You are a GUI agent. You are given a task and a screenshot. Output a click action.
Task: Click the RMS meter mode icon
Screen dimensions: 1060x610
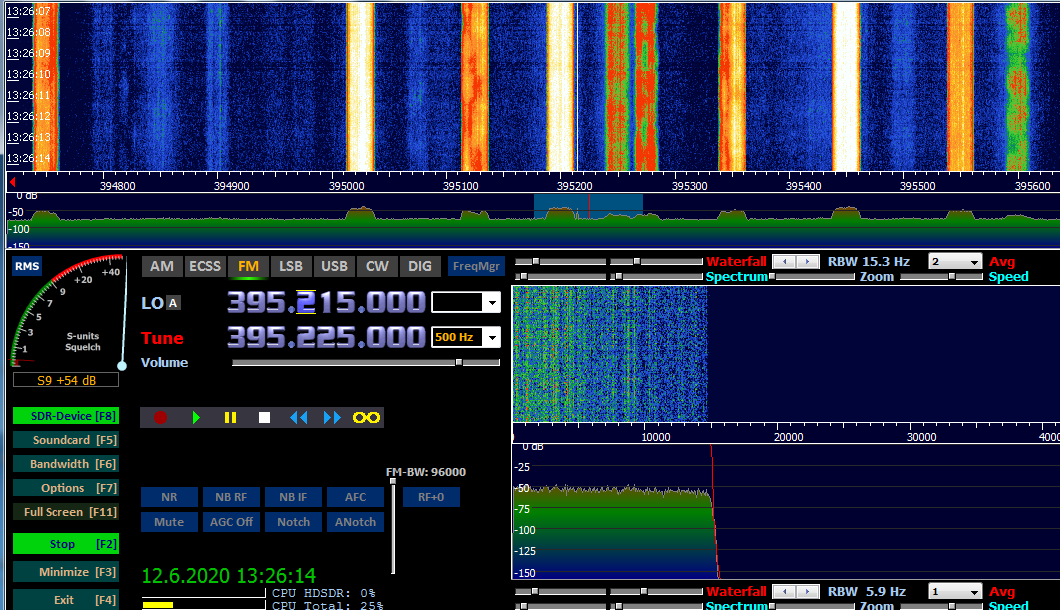pos(27,266)
